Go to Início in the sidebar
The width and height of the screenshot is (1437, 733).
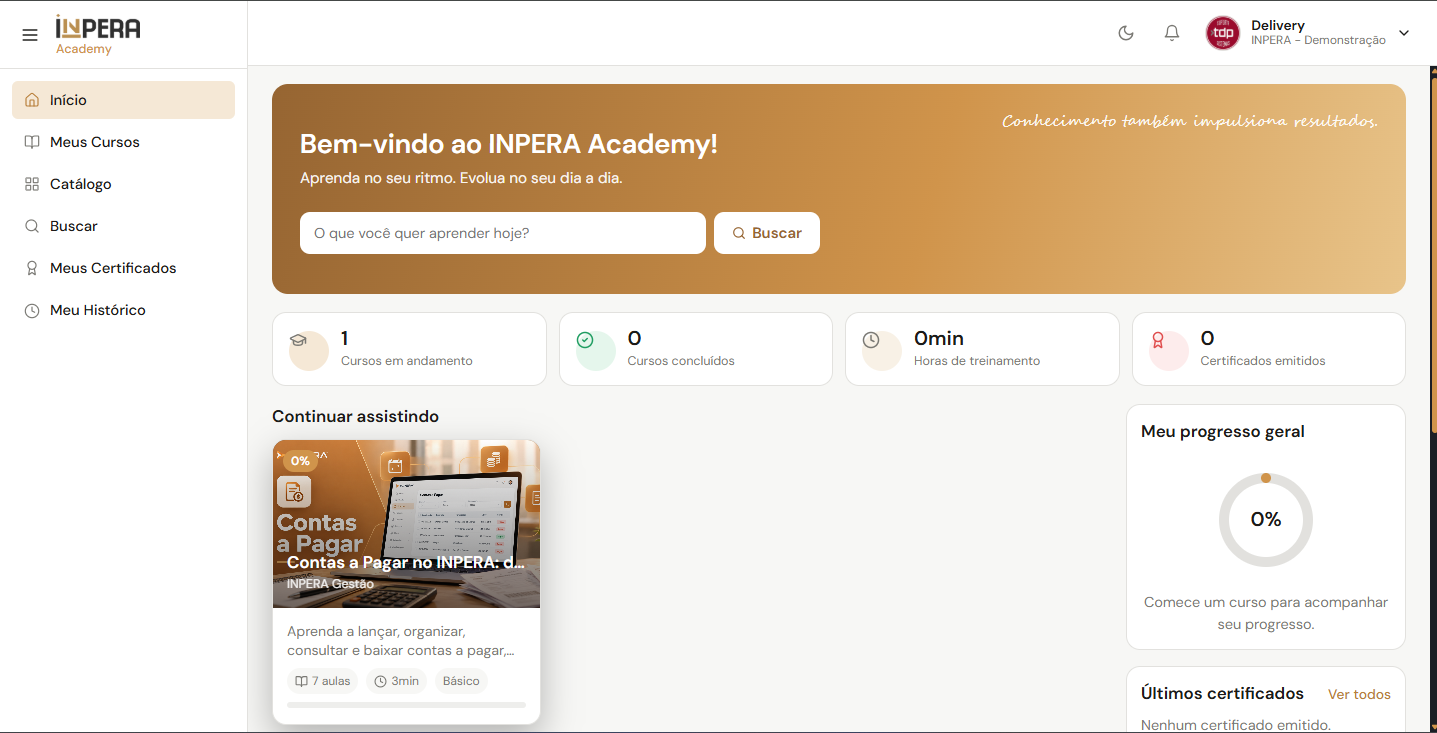(123, 100)
